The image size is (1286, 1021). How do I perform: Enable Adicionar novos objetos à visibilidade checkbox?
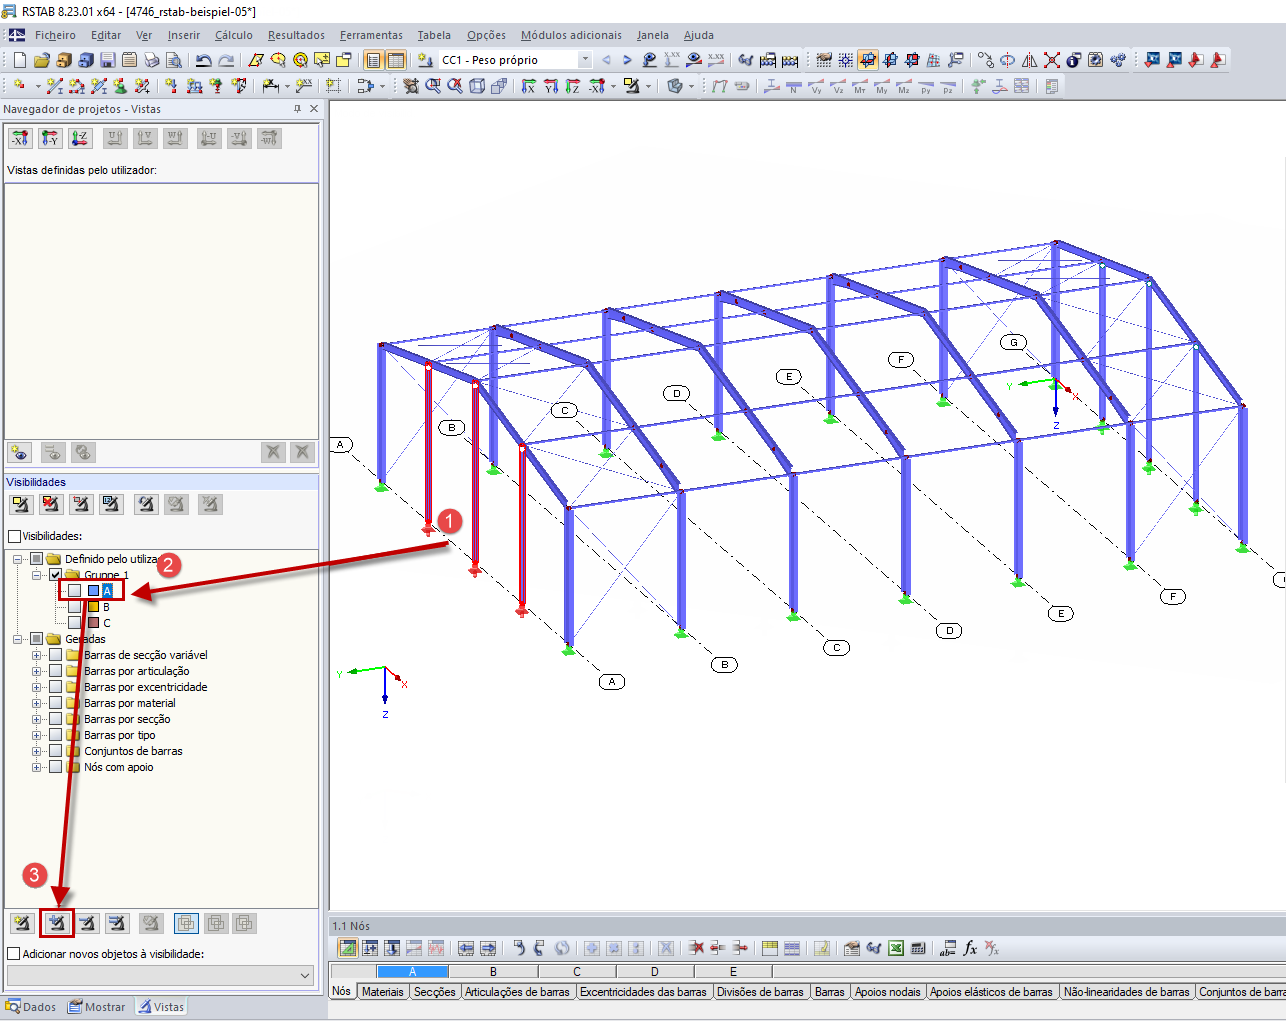[14, 954]
